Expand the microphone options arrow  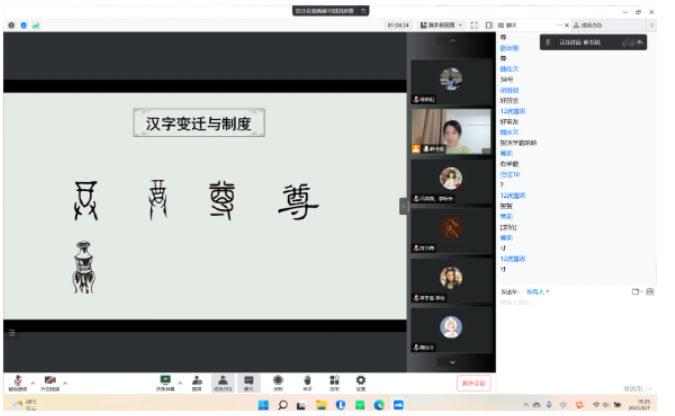pos(31,381)
